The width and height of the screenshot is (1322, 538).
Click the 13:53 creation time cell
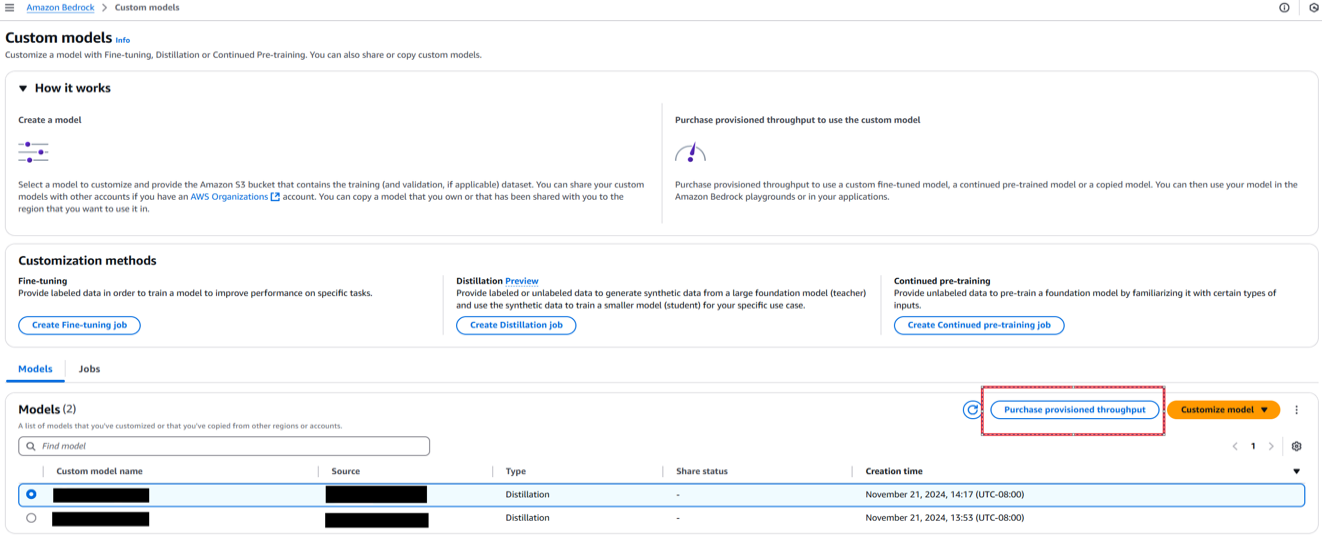click(944, 518)
